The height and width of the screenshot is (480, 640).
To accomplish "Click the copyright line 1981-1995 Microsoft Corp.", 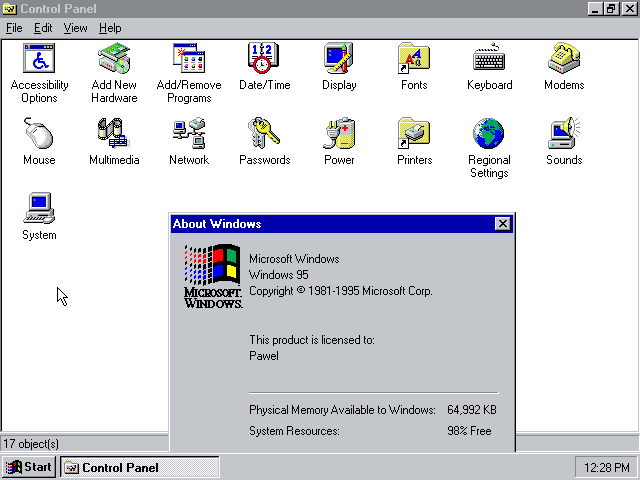I will pyautogui.click(x=341, y=291).
